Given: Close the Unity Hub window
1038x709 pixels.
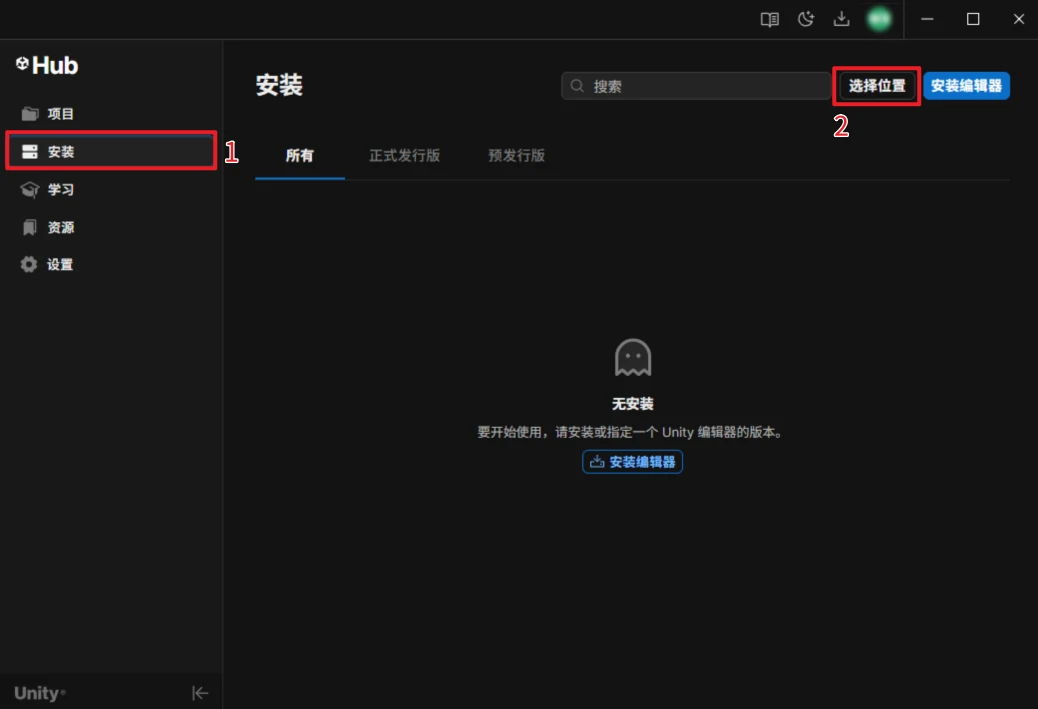Looking at the screenshot, I should [1019, 19].
